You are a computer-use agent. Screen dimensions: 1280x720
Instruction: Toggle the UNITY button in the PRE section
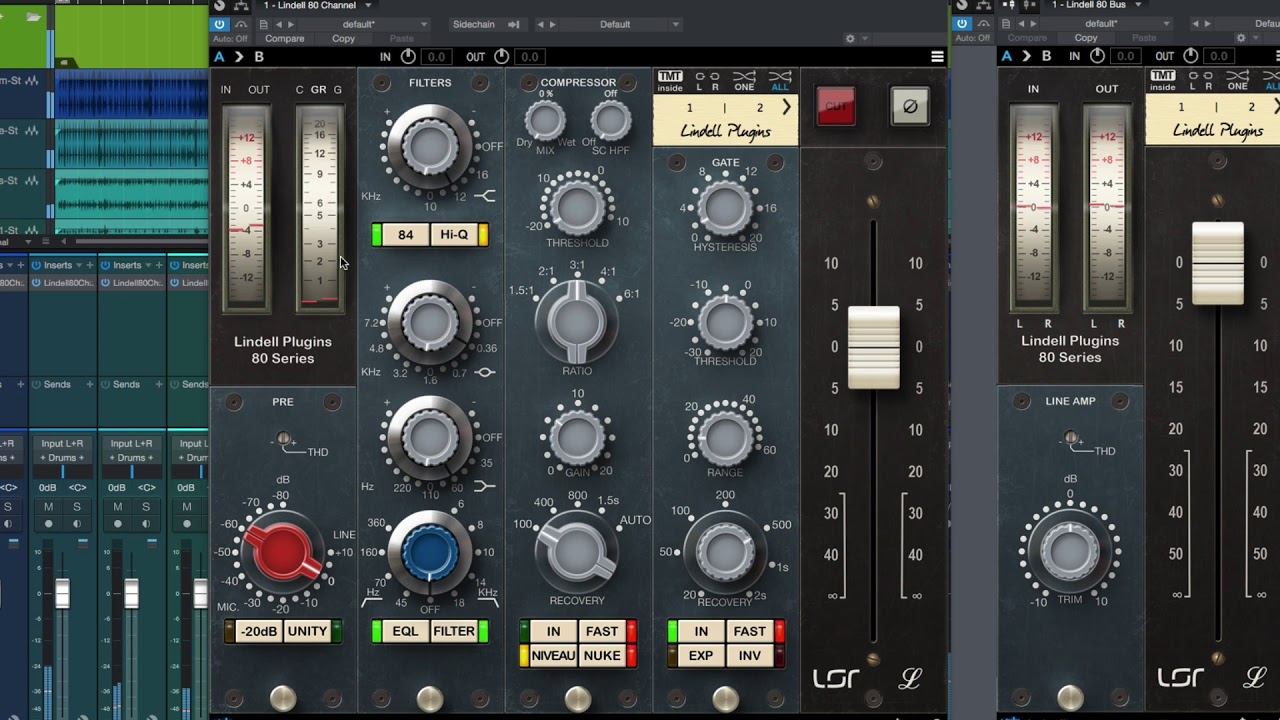307,631
